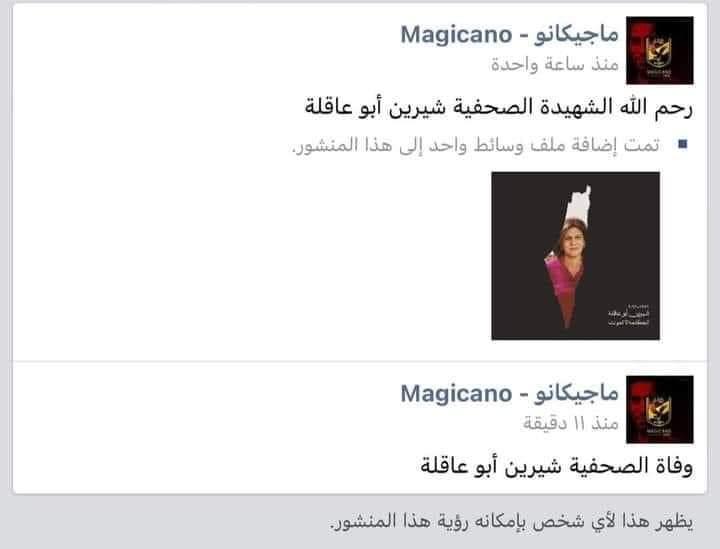Click the divider line between the two edit entries

point(360,361)
